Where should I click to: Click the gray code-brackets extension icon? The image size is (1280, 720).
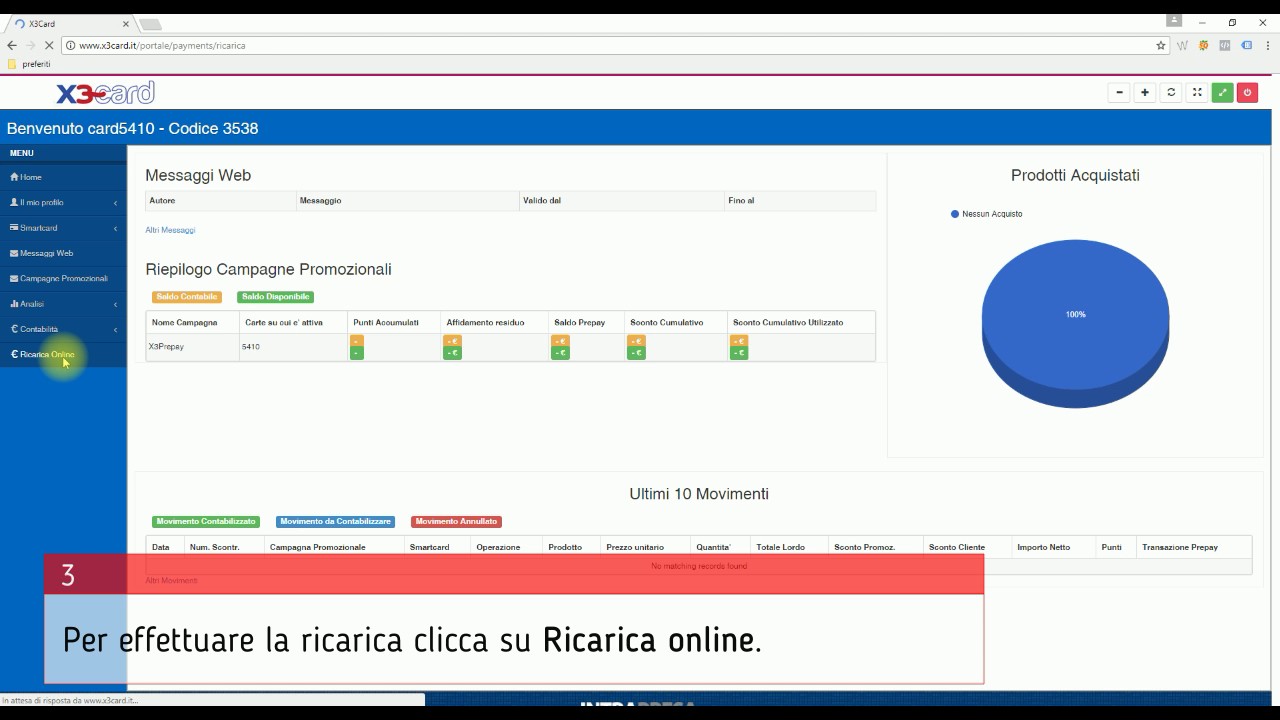(1225, 45)
